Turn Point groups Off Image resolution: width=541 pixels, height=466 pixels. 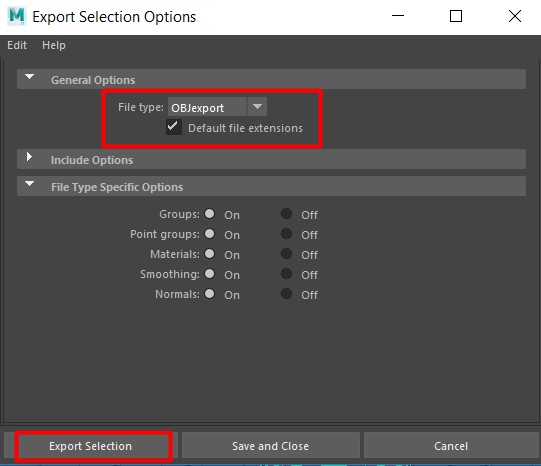pyautogui.click(x=286, y=234)
